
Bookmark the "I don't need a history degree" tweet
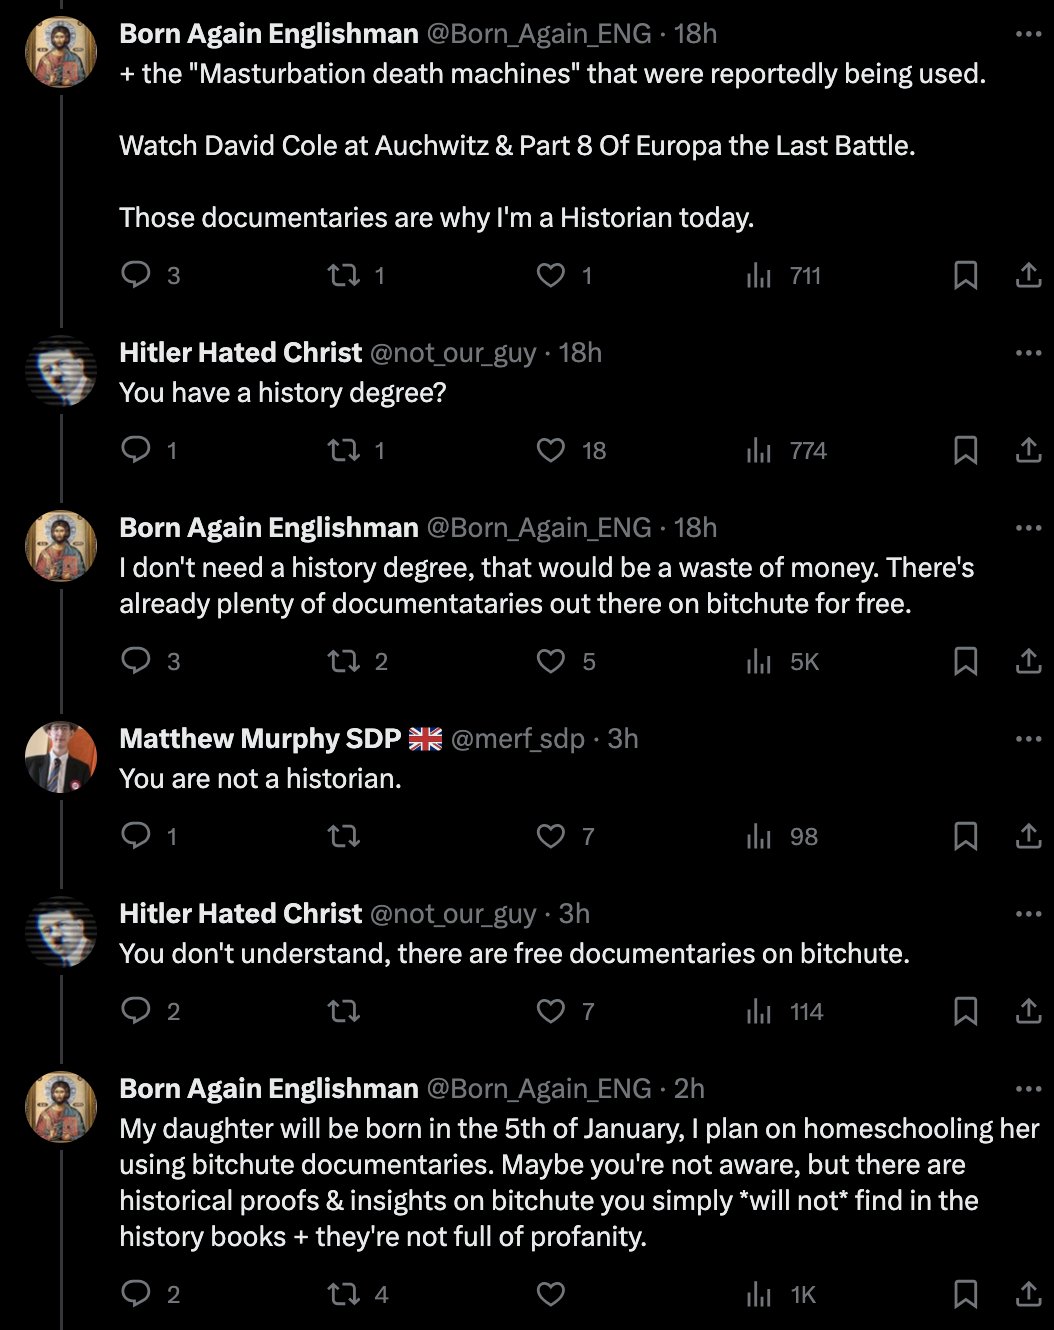point(965,661)
